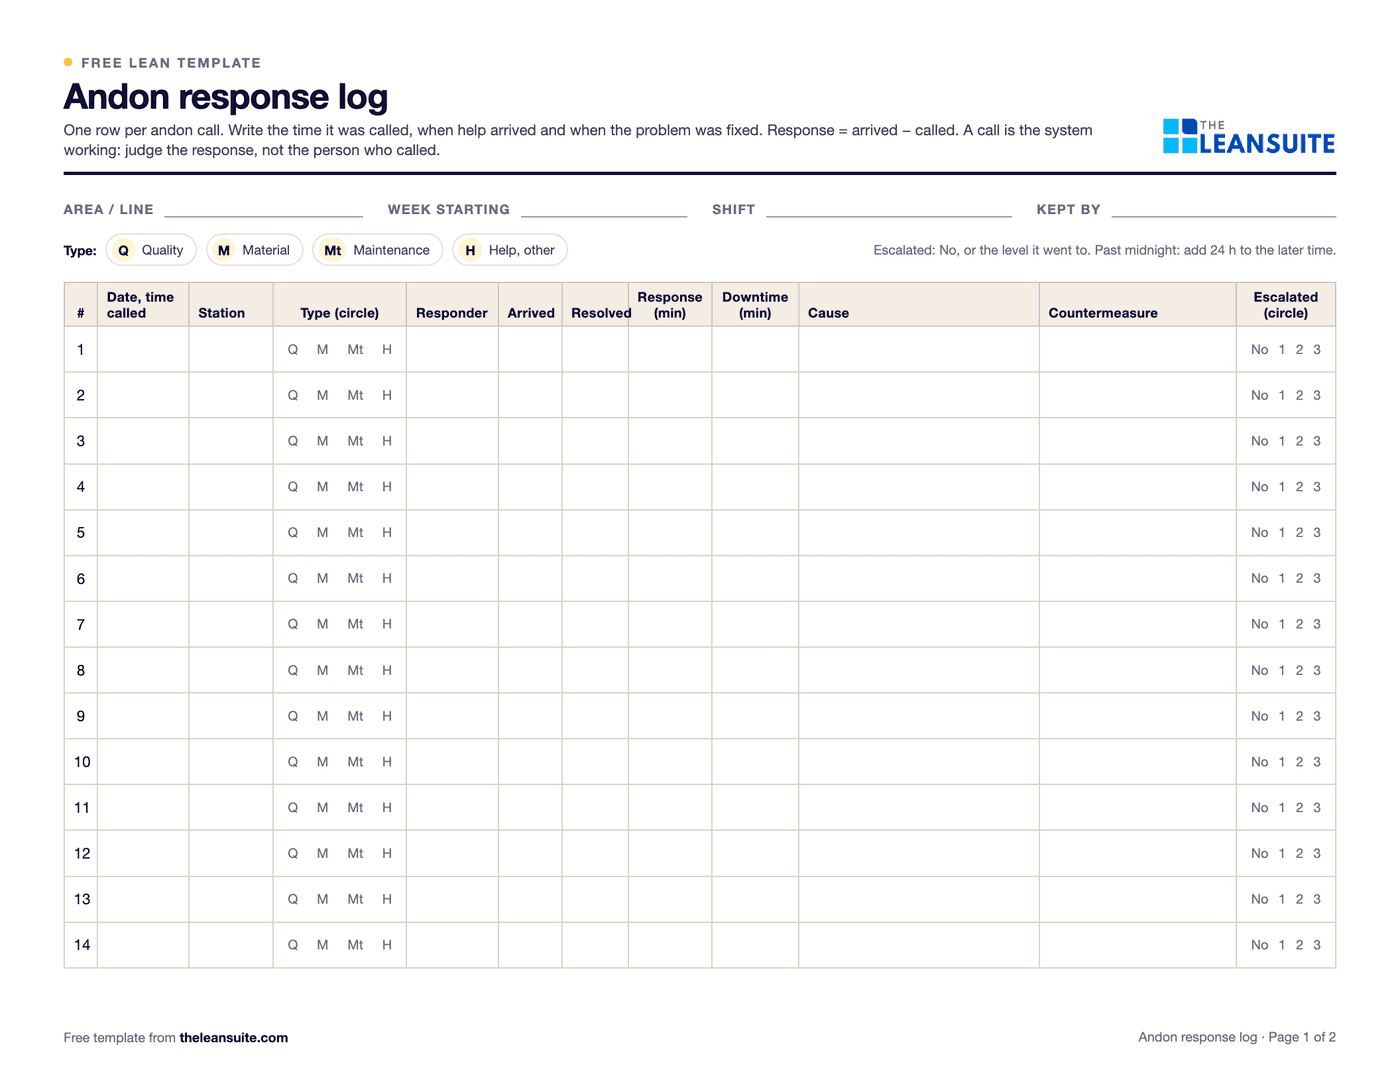This screenshot has height=1082, width=1400.
Task: Click the Responder column header
Action: coord(452,305)
